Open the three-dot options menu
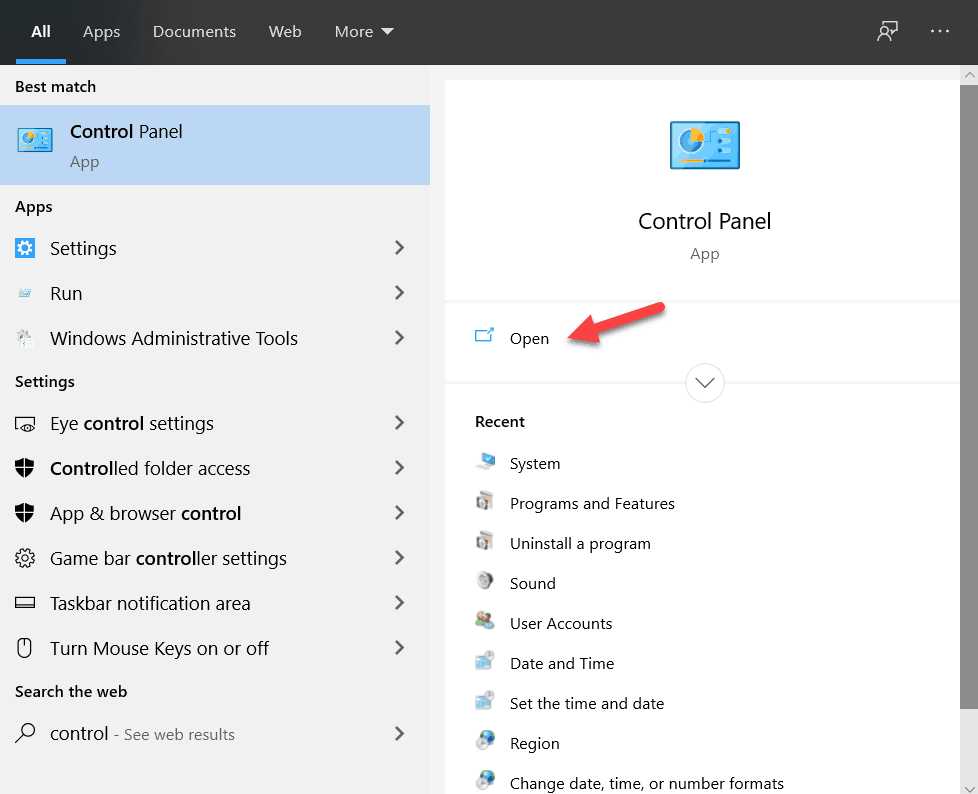 click(x=940, y=31)
